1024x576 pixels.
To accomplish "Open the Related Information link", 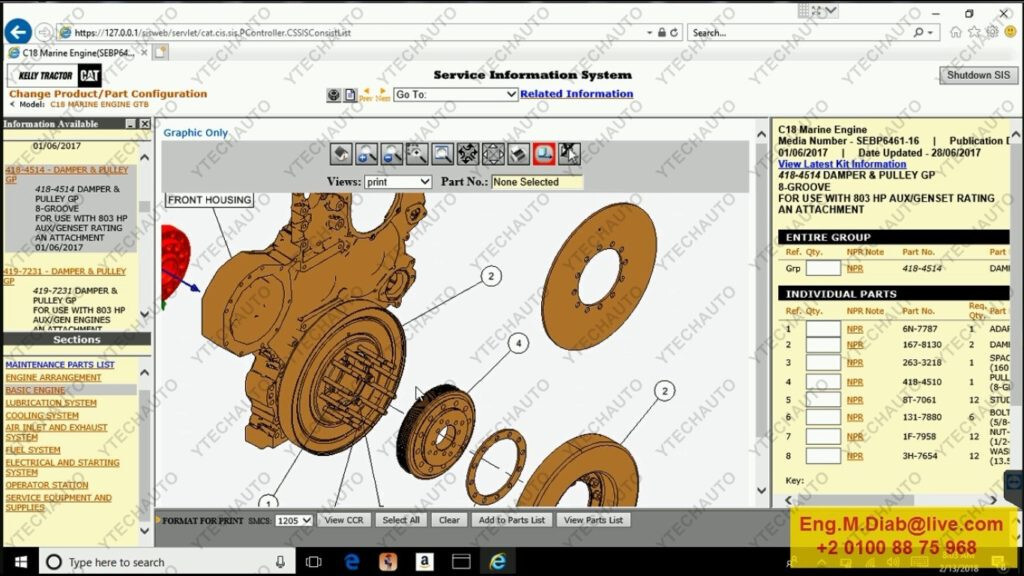I will pyautogui.click(x=577, y=94).
